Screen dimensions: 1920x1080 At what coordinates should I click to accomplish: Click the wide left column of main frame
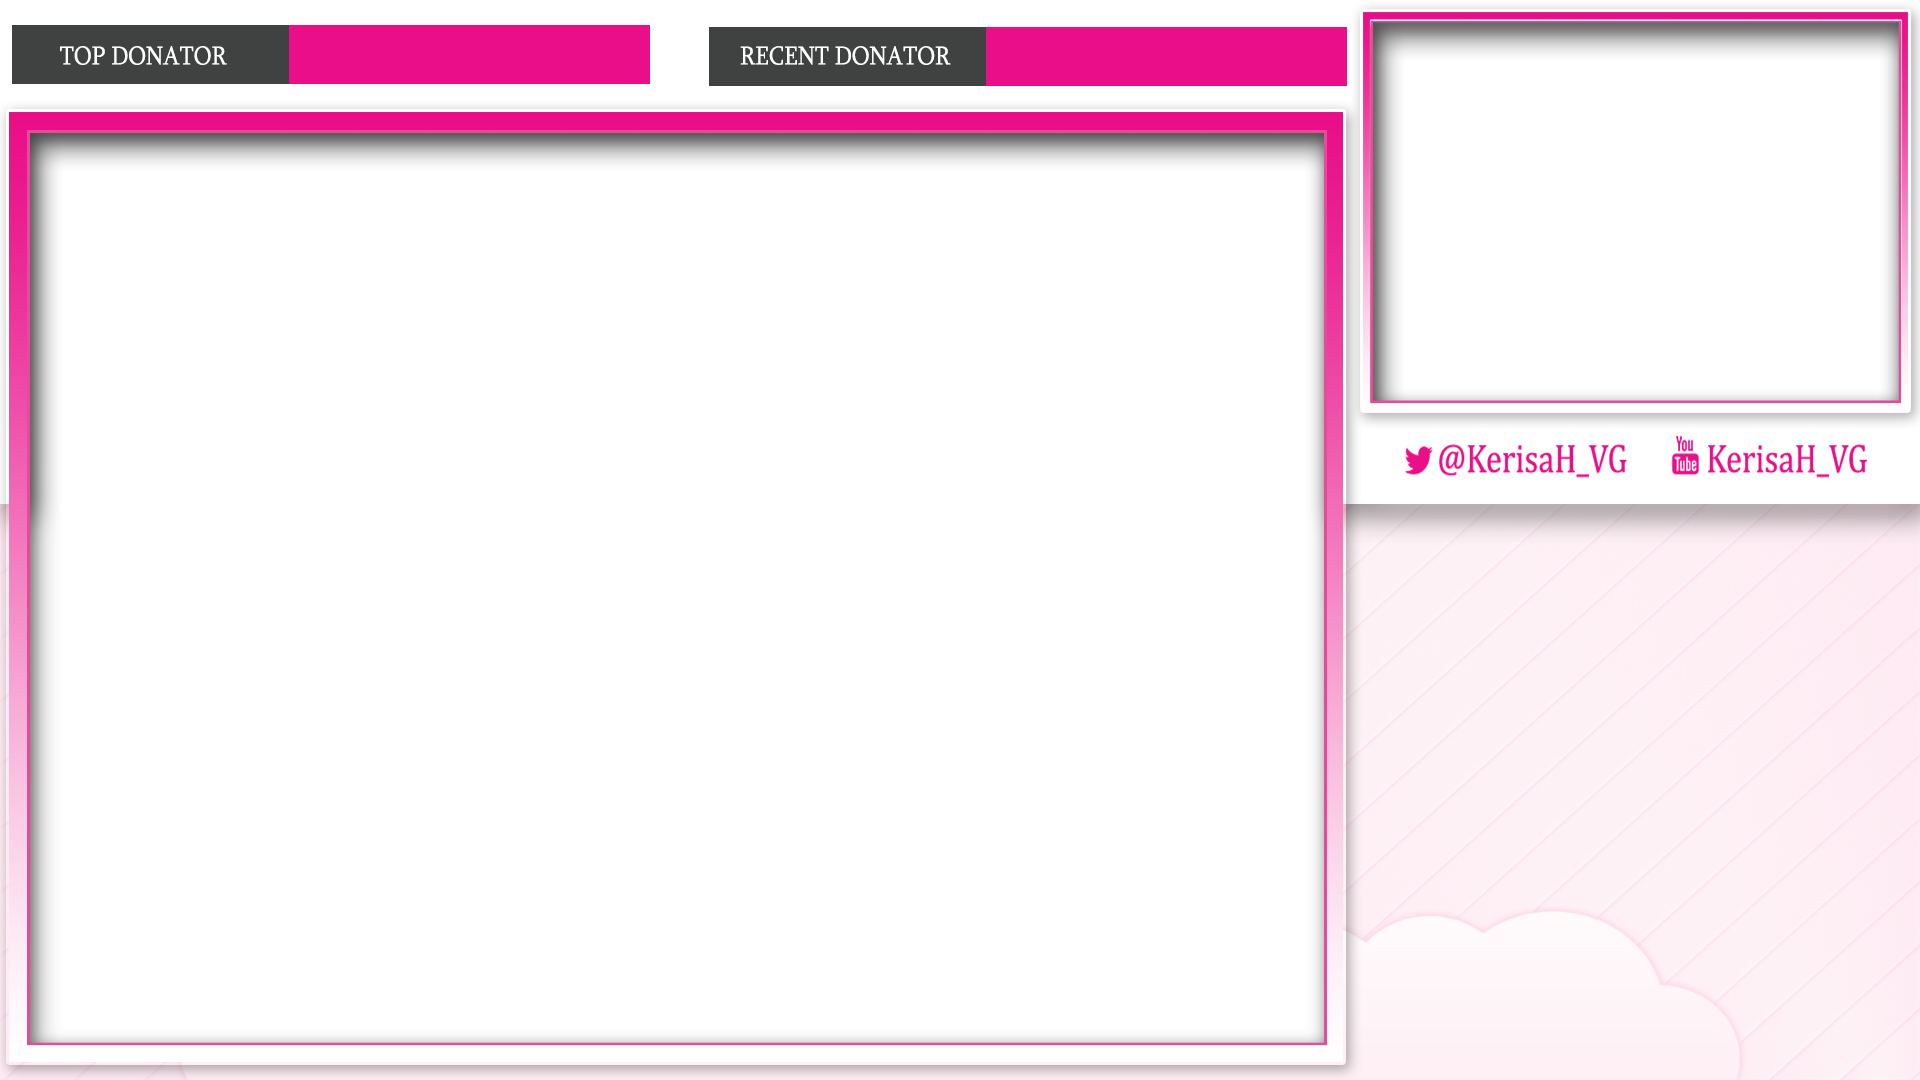pos(215,600)
